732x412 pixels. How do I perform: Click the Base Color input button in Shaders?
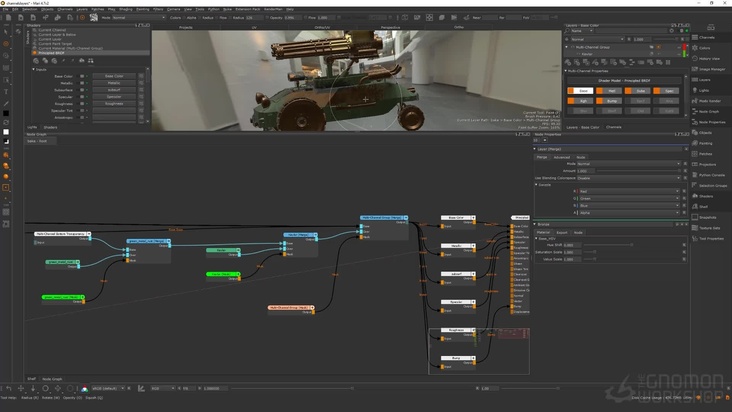point(114,76)
